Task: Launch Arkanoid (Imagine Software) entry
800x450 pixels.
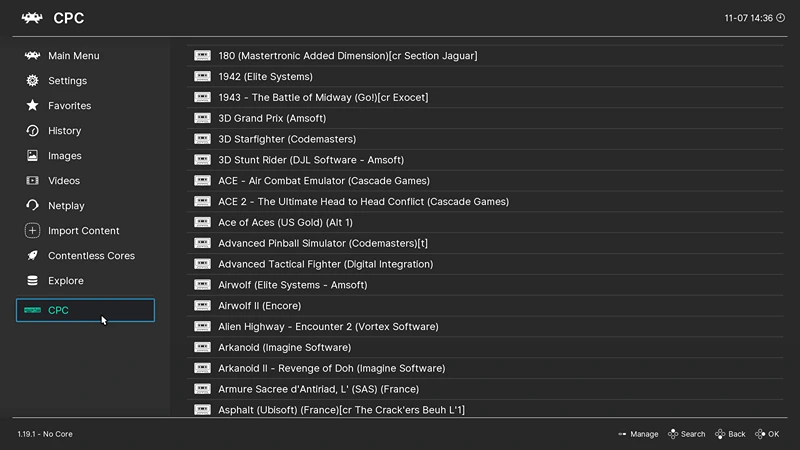Action: pos(485,347)
